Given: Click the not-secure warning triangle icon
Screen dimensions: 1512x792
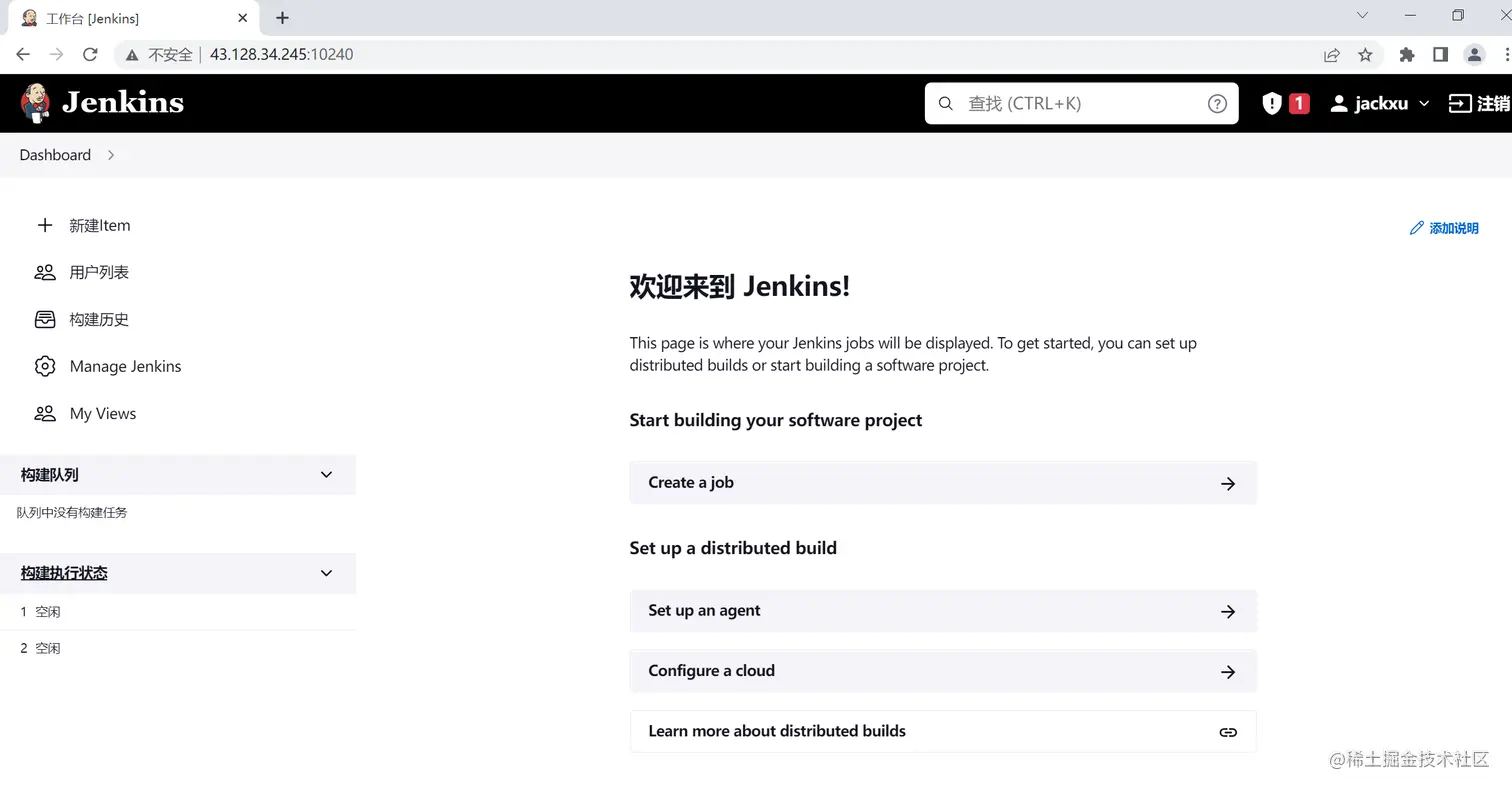Looking at the screenshot, I should click(x=132, y=55).
